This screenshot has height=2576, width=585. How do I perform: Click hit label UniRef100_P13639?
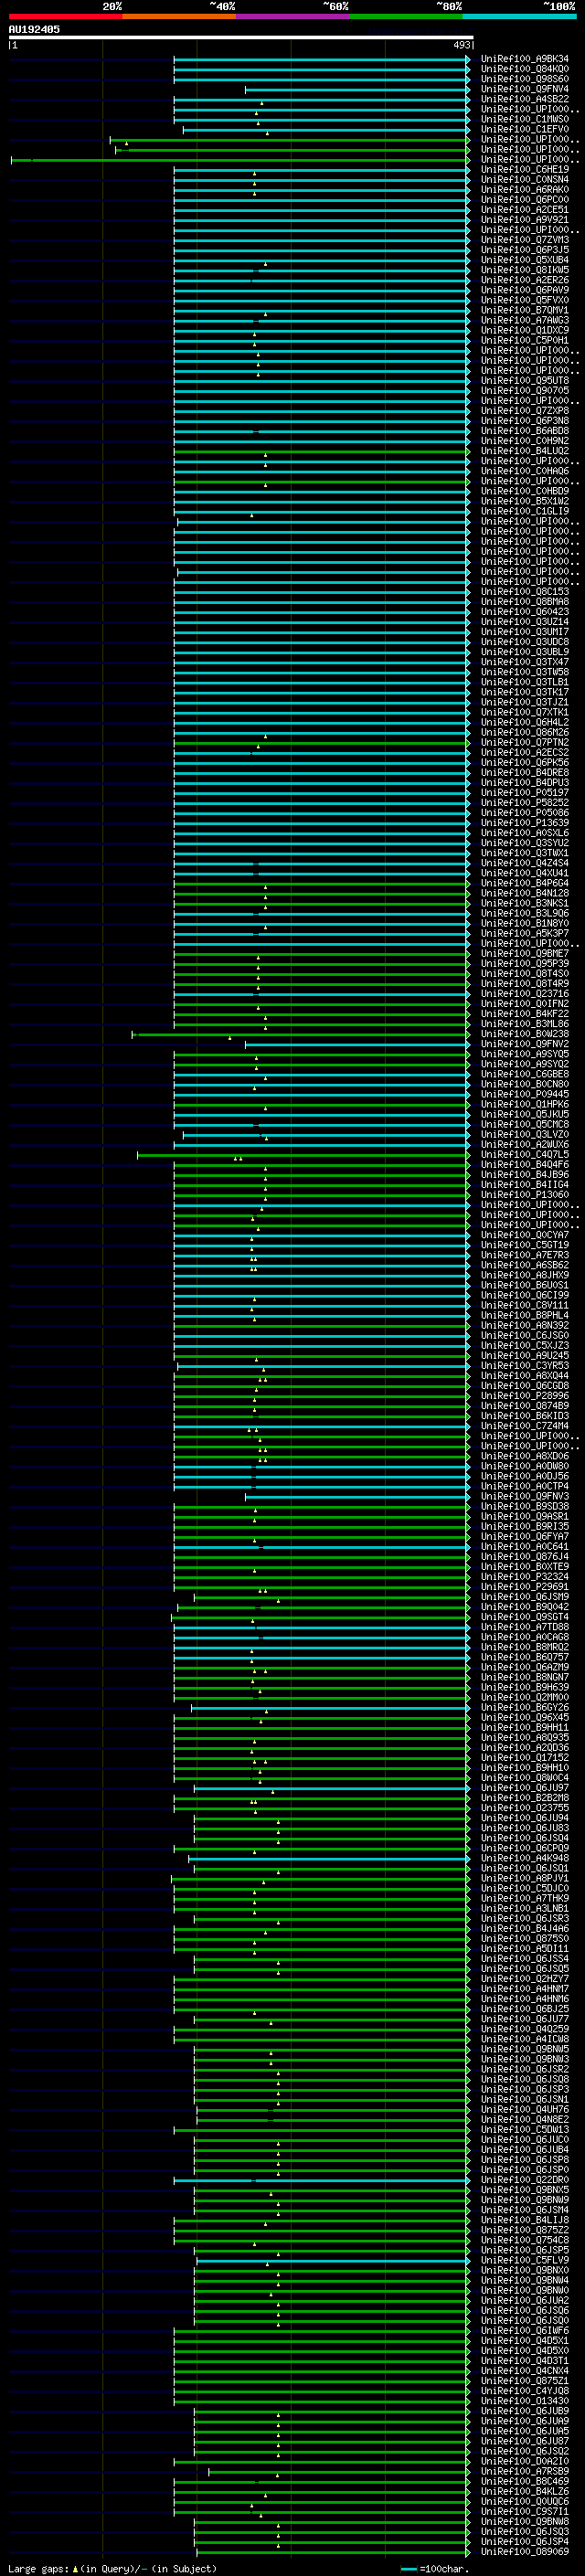point(525,823)
